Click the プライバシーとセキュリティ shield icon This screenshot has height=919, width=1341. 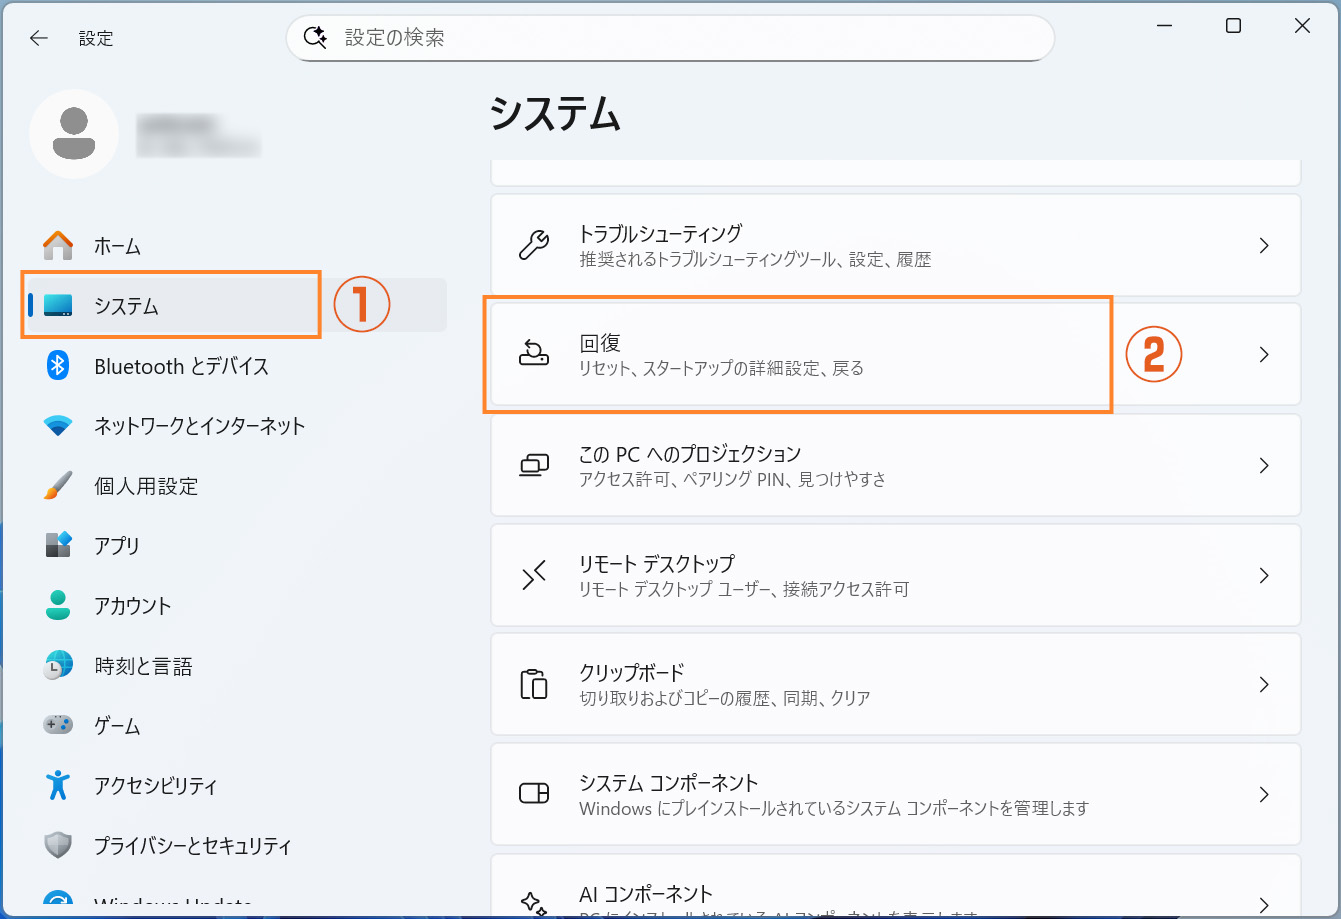[x=58, y=845]
